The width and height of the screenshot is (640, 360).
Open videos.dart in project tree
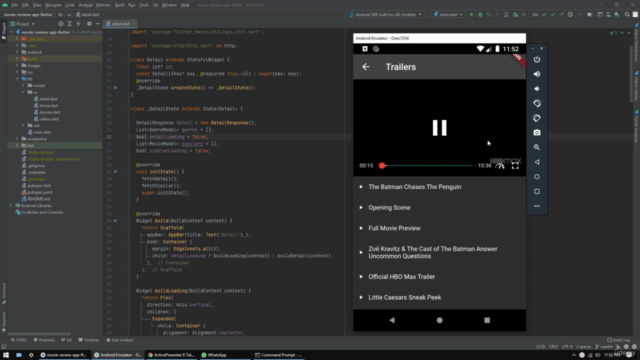coord(49,119)
